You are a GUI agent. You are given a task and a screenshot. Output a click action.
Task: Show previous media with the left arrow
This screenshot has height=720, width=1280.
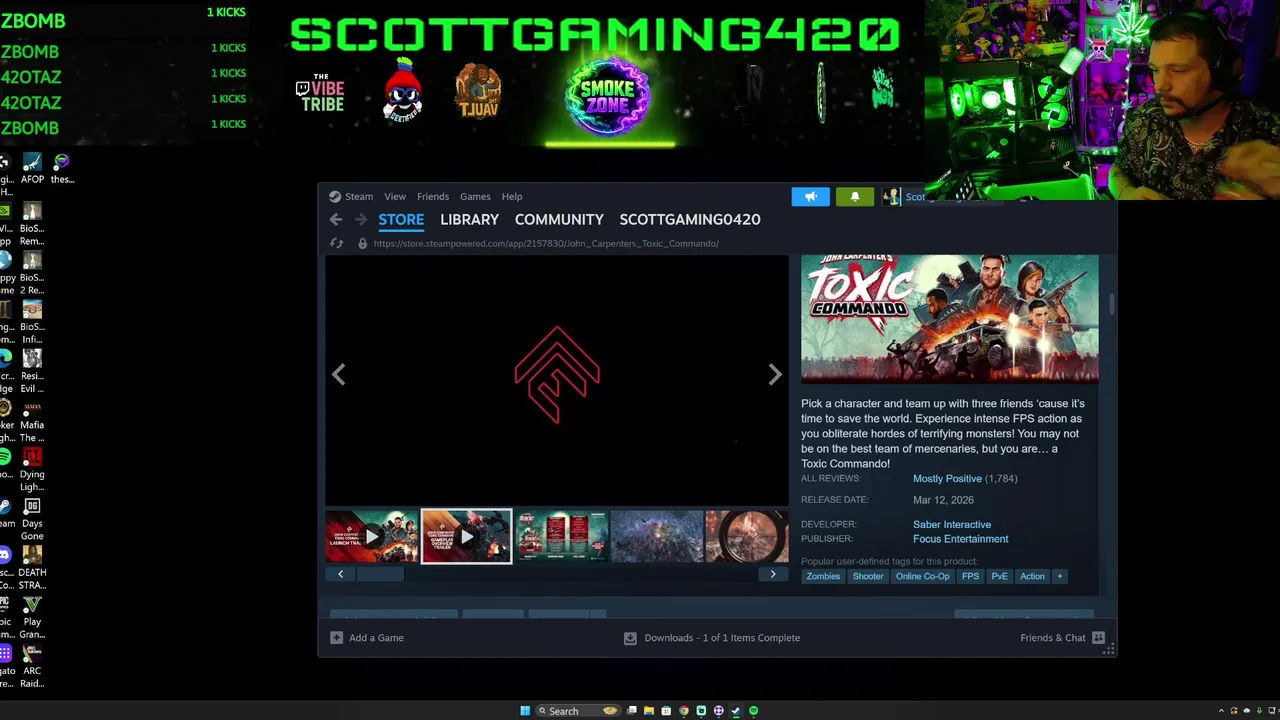(x=339, y=374)
